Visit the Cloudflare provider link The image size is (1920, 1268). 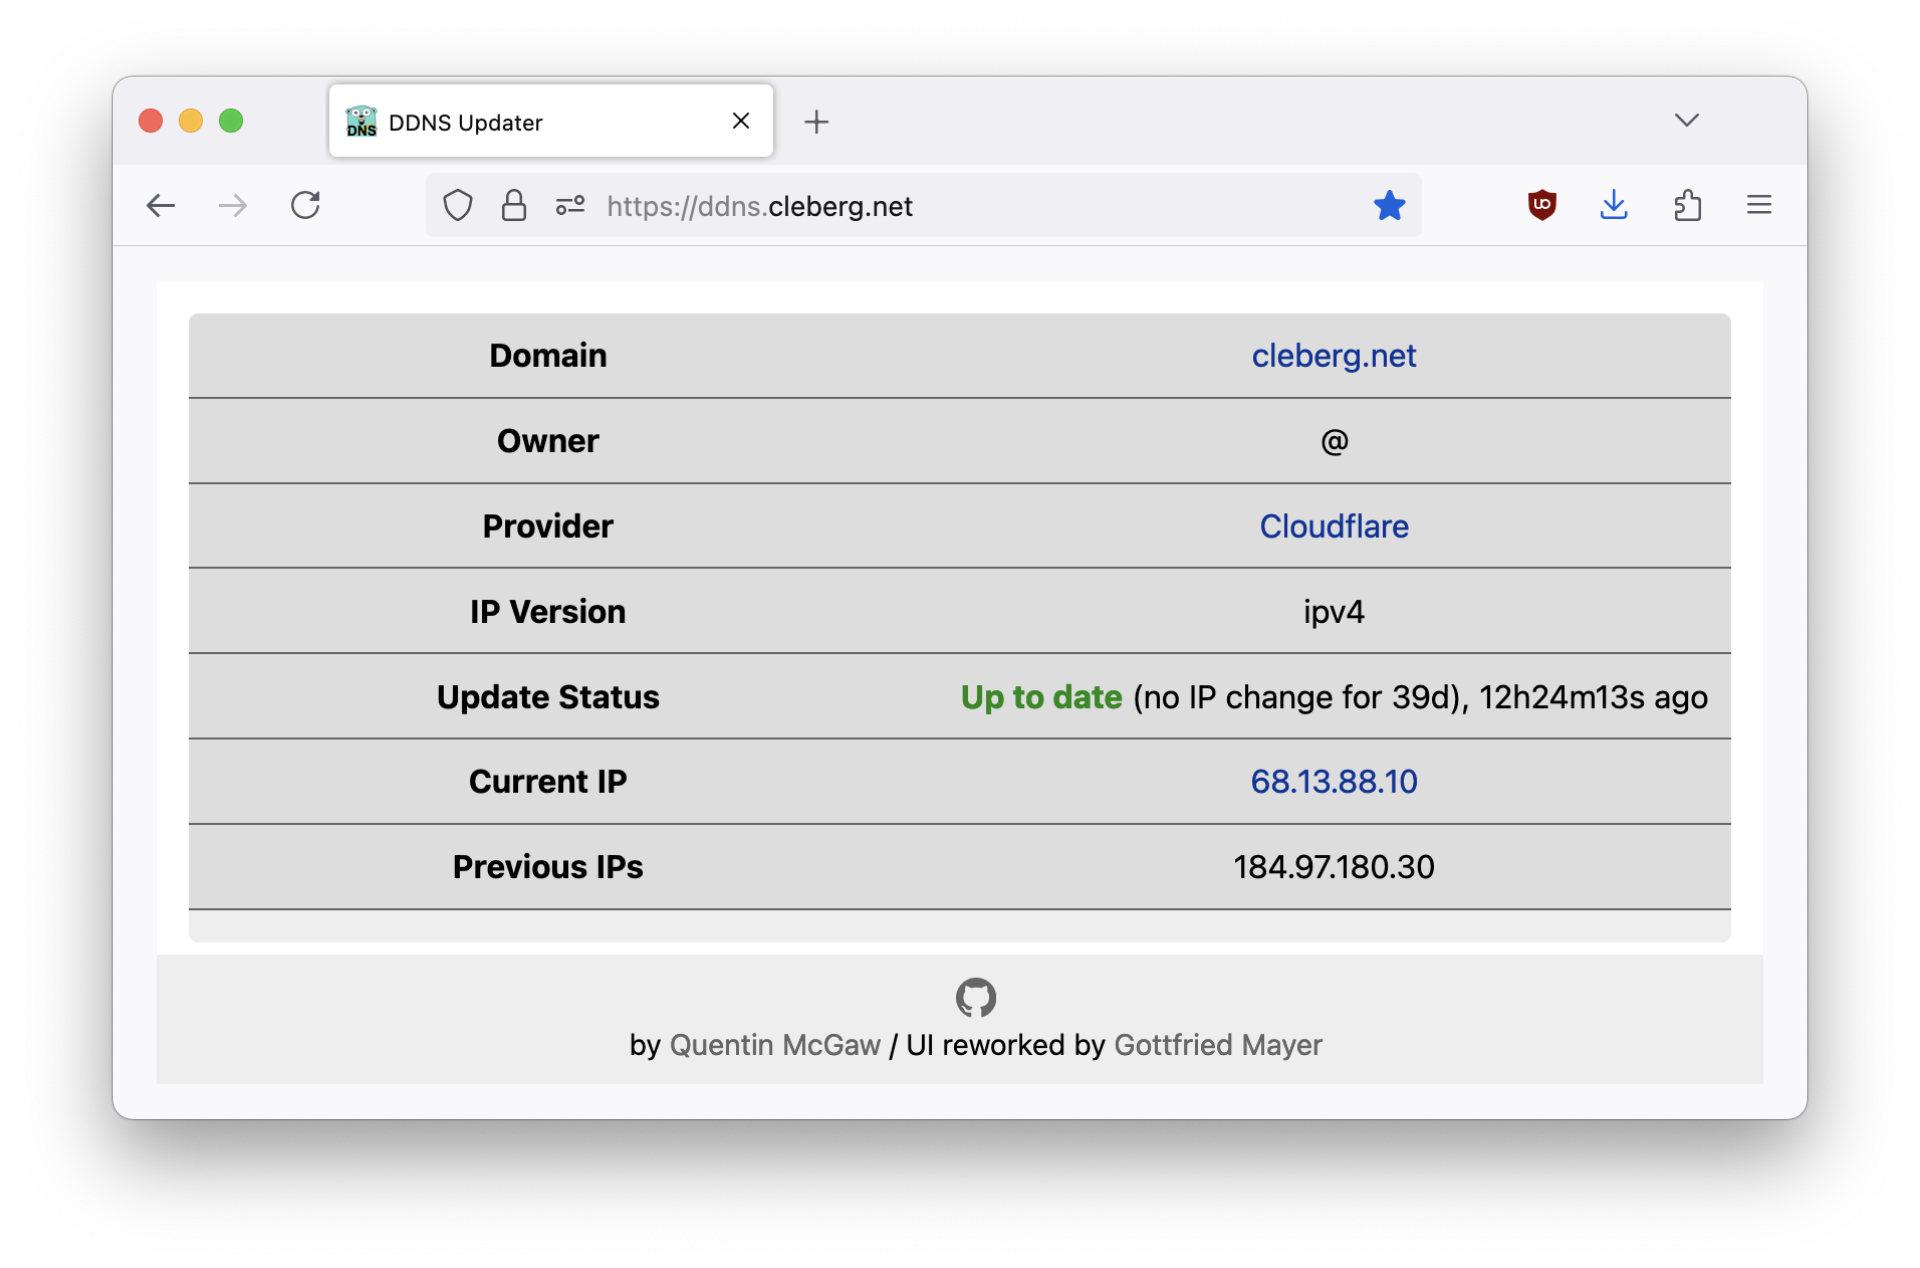(1334, 526)
